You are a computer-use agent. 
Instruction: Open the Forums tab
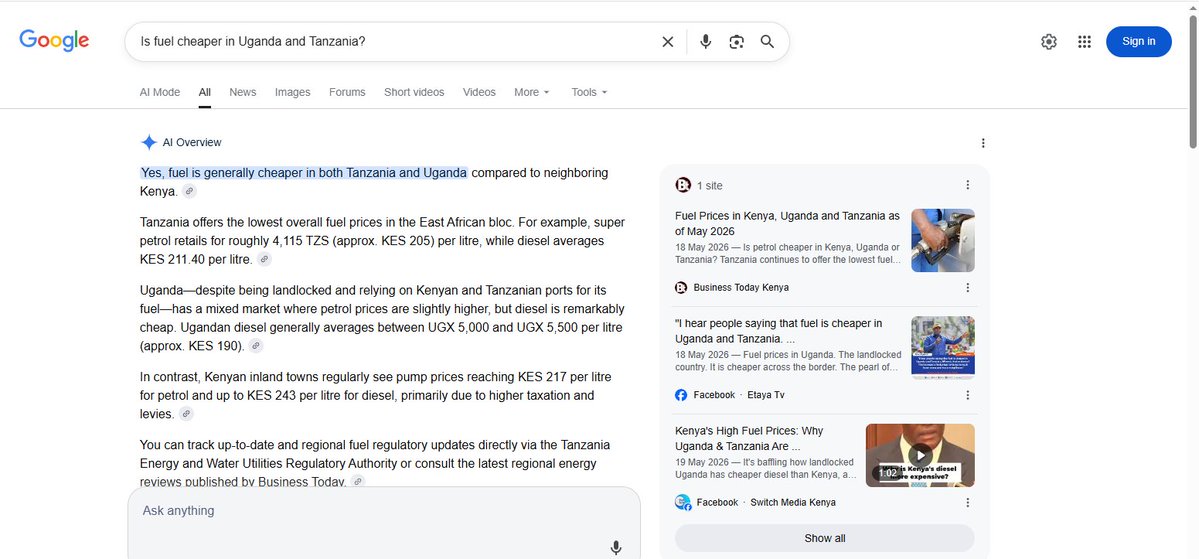click(x=347, y=92)
